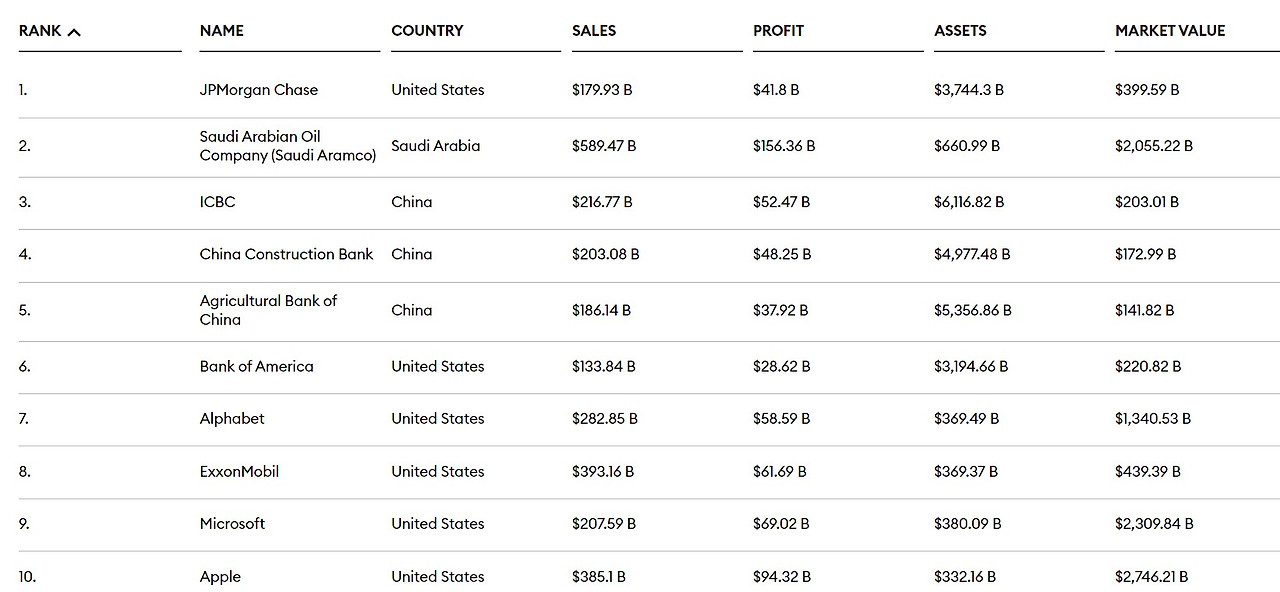The height and width of the screenshot is (592, 1280).
Task: Open the Alphabet company link
Action: [232, 419]
